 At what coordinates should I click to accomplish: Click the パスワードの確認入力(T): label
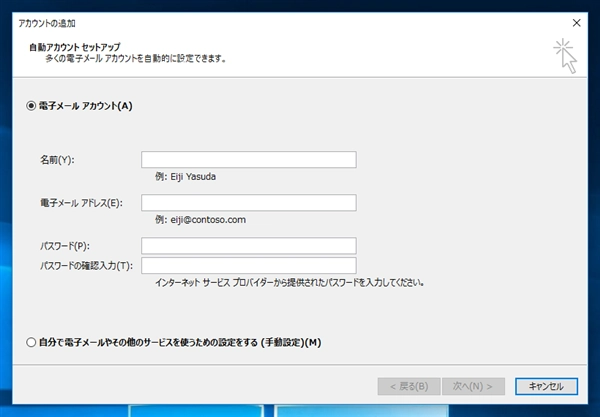click(x=86, y=266)
